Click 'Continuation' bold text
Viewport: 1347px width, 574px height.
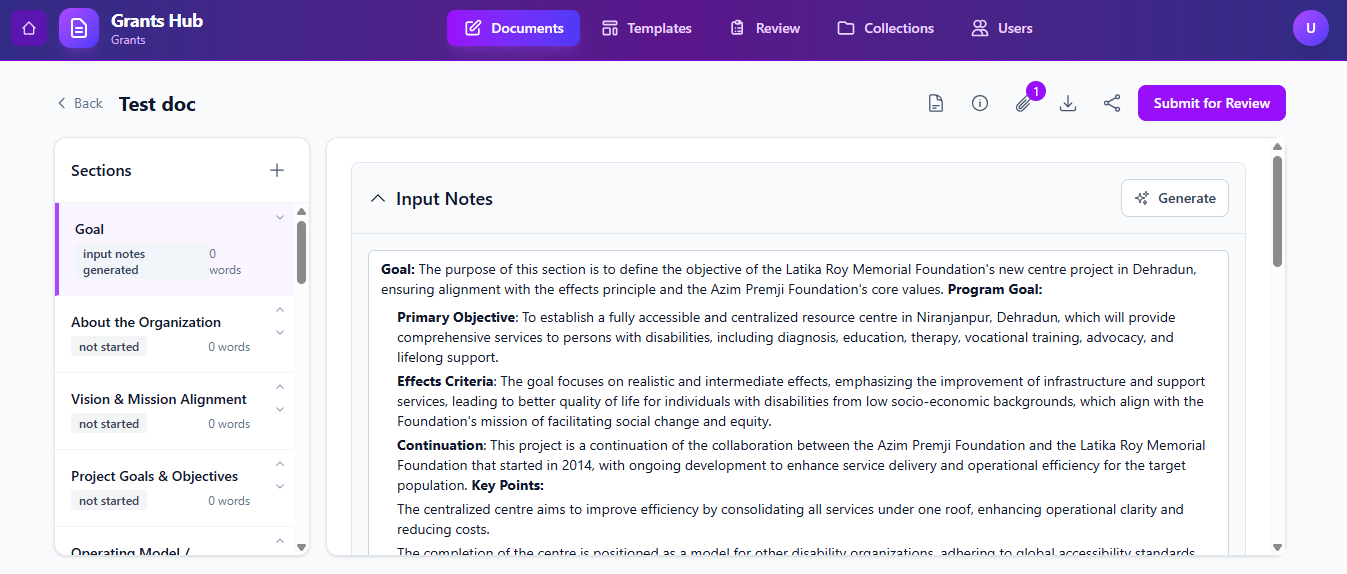coord(441,445)
